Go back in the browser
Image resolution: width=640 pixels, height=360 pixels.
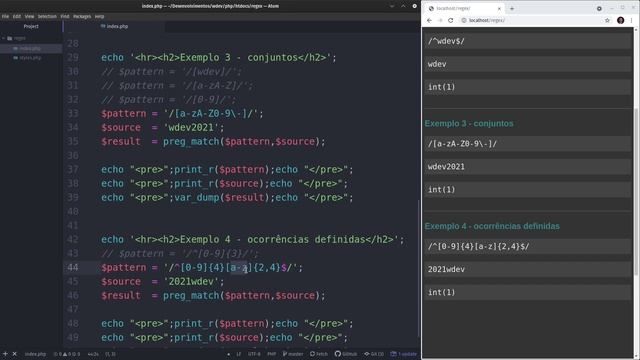pyautogui.click(x=429, y=20)
